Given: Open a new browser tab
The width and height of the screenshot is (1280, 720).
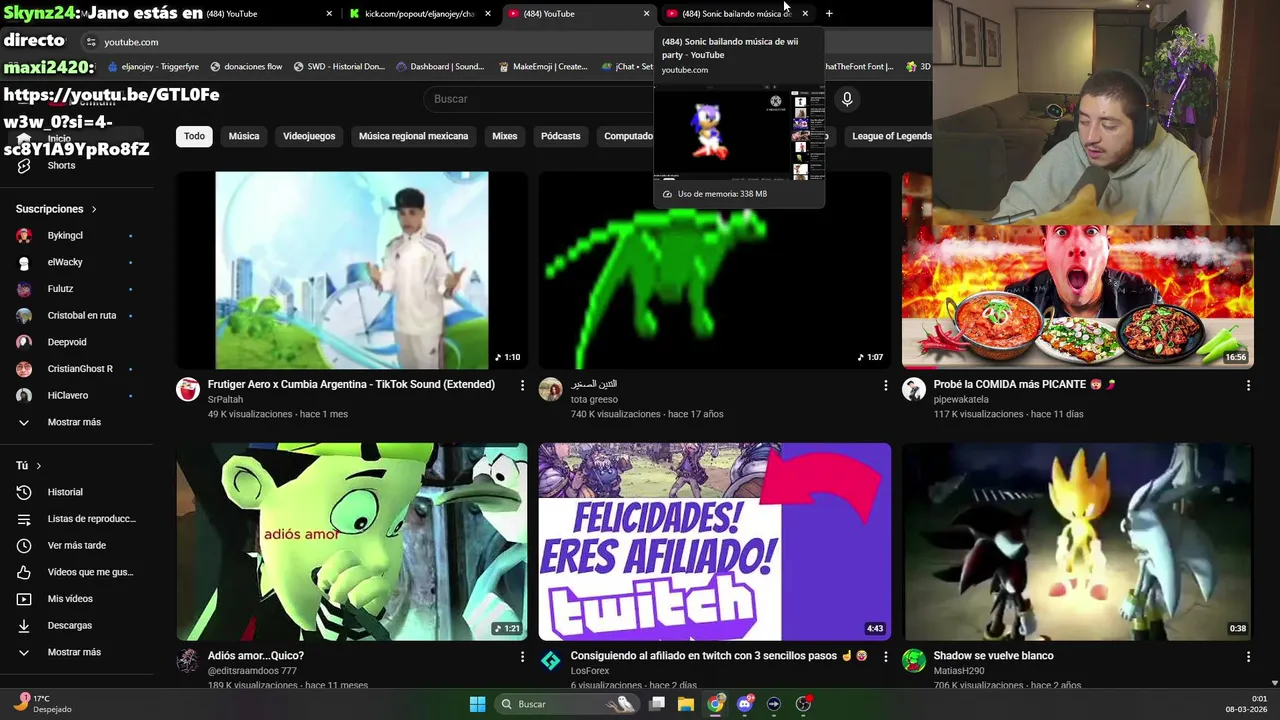Looking at the screenshot, I should pos(829,14).
